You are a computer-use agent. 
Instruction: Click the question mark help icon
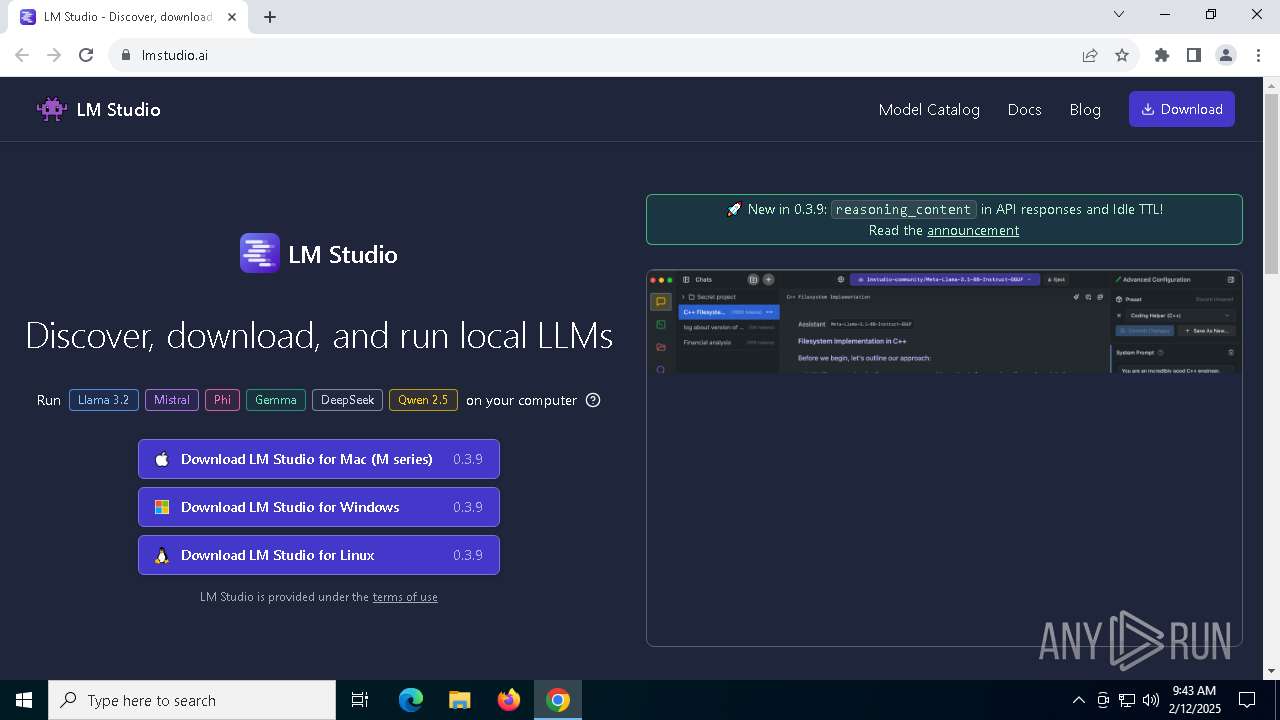pyautogui.click(x=593, y=400)
